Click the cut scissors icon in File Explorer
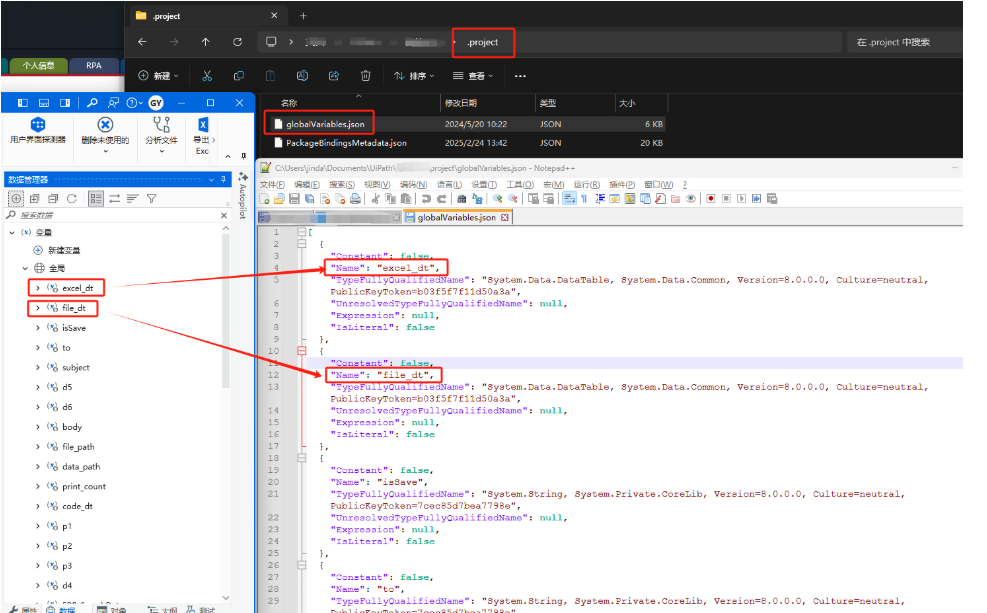The image size is (987, 613). pyautogui.click(x=206, y=76)
